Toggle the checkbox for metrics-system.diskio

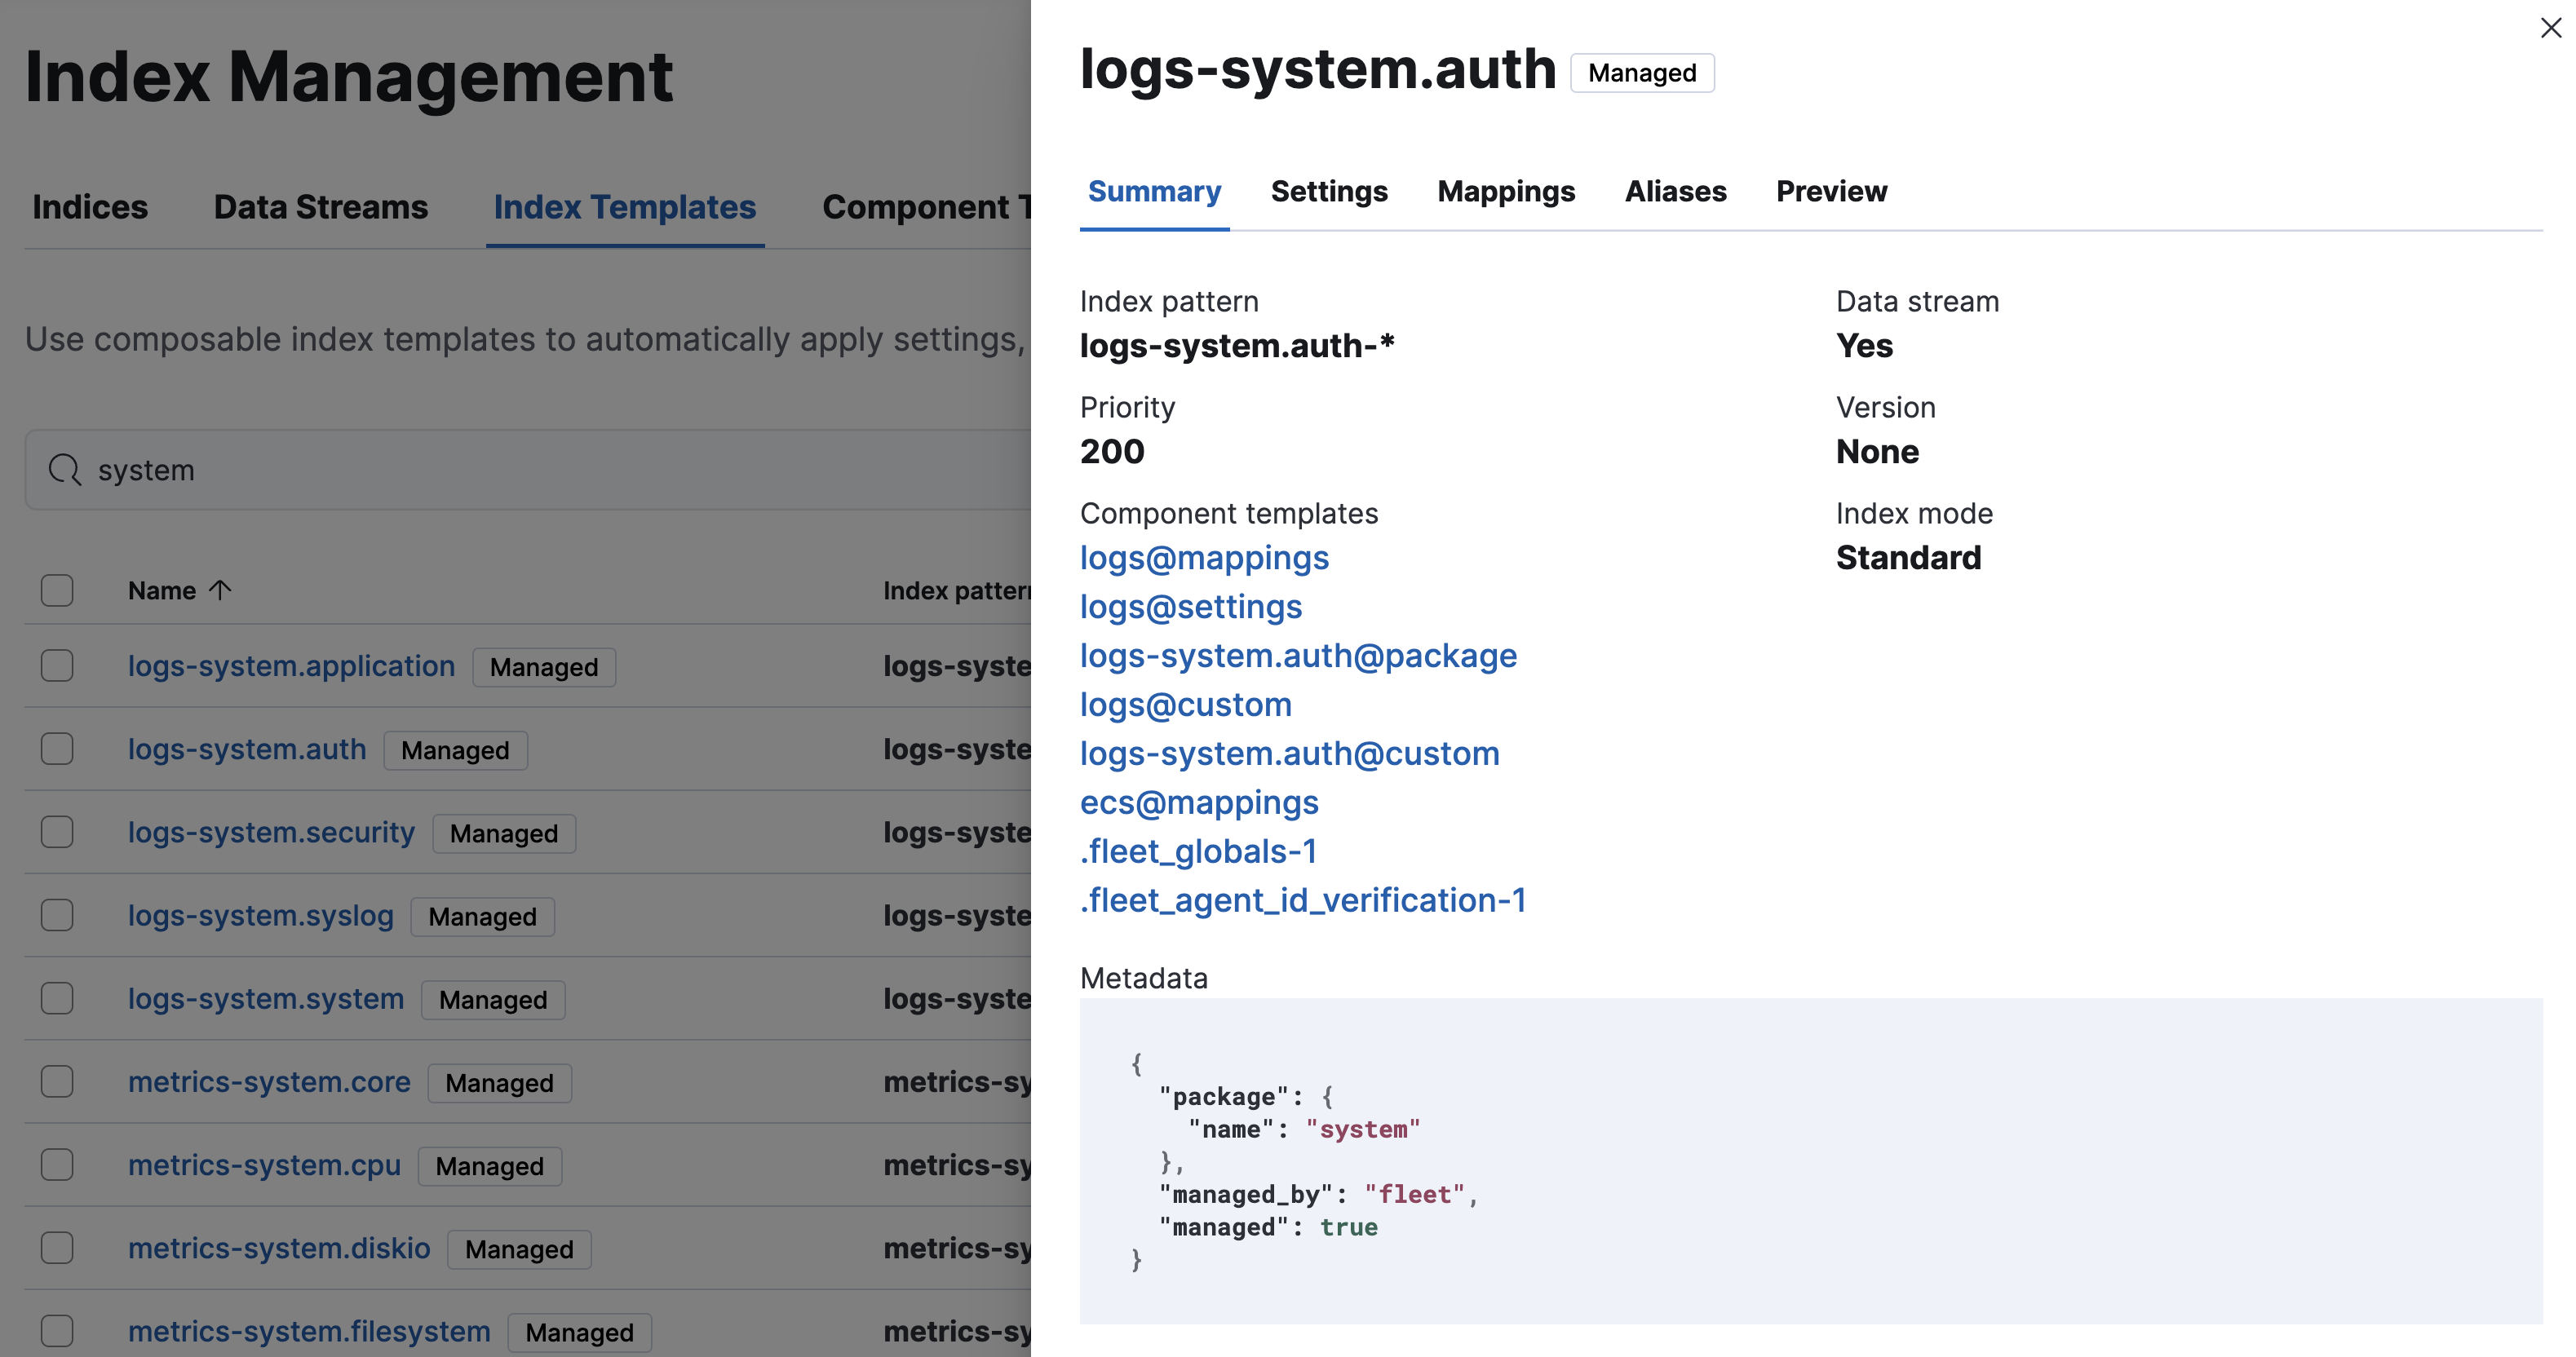pos(56,1246)
